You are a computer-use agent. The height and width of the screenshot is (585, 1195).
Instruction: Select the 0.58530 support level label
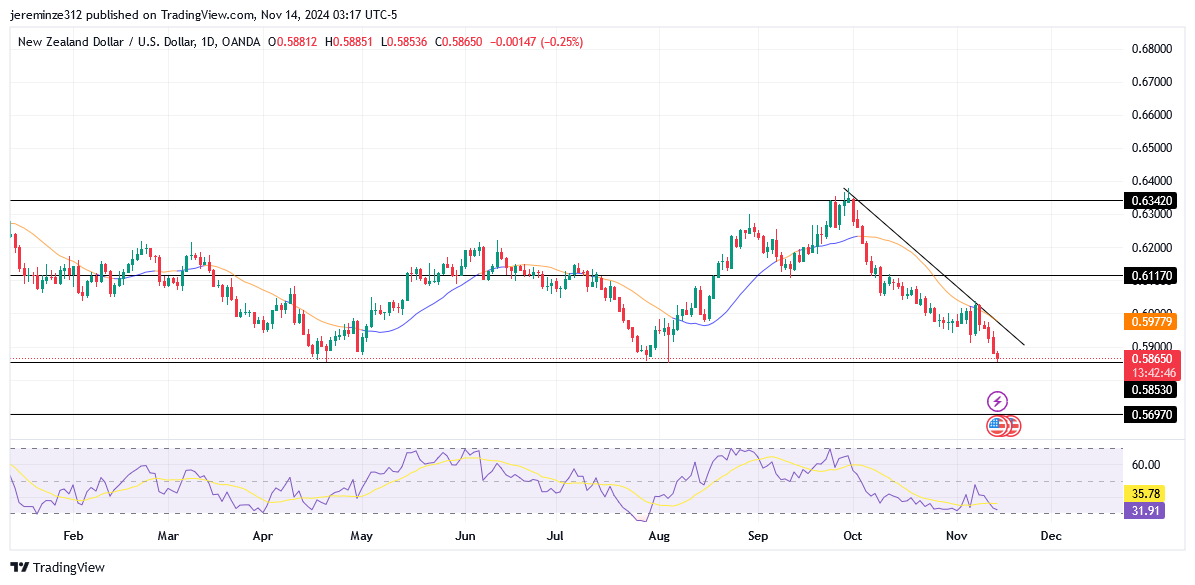point(1149,390)
